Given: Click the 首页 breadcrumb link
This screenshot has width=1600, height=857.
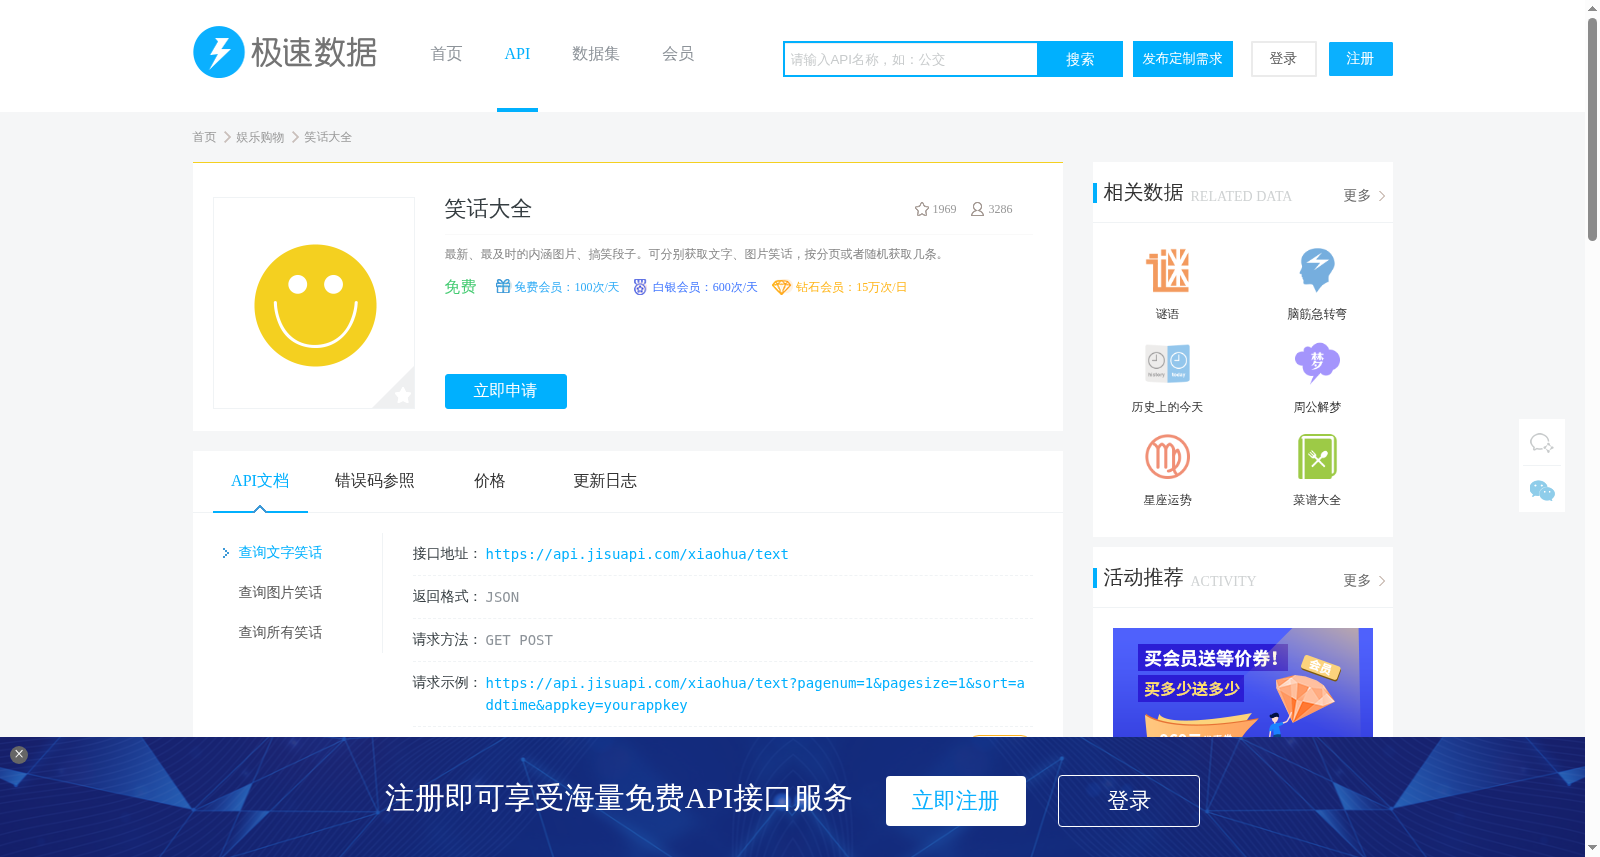Looking at the screenshot, I should click(204, 137).
